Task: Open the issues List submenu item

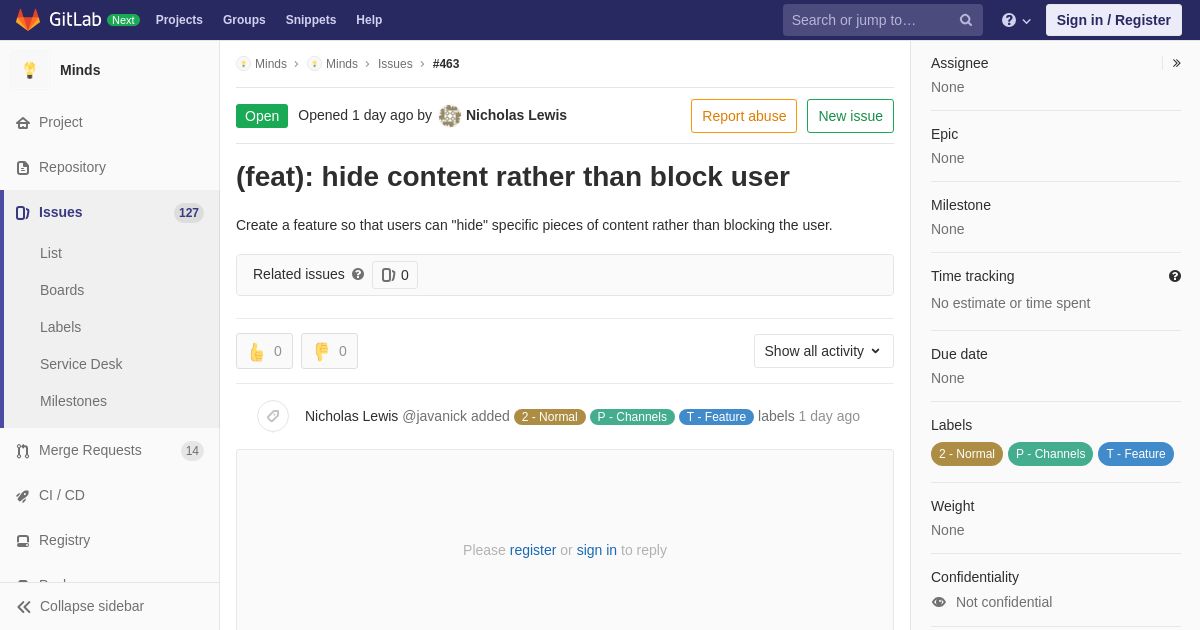Action: tap(51, 253)
